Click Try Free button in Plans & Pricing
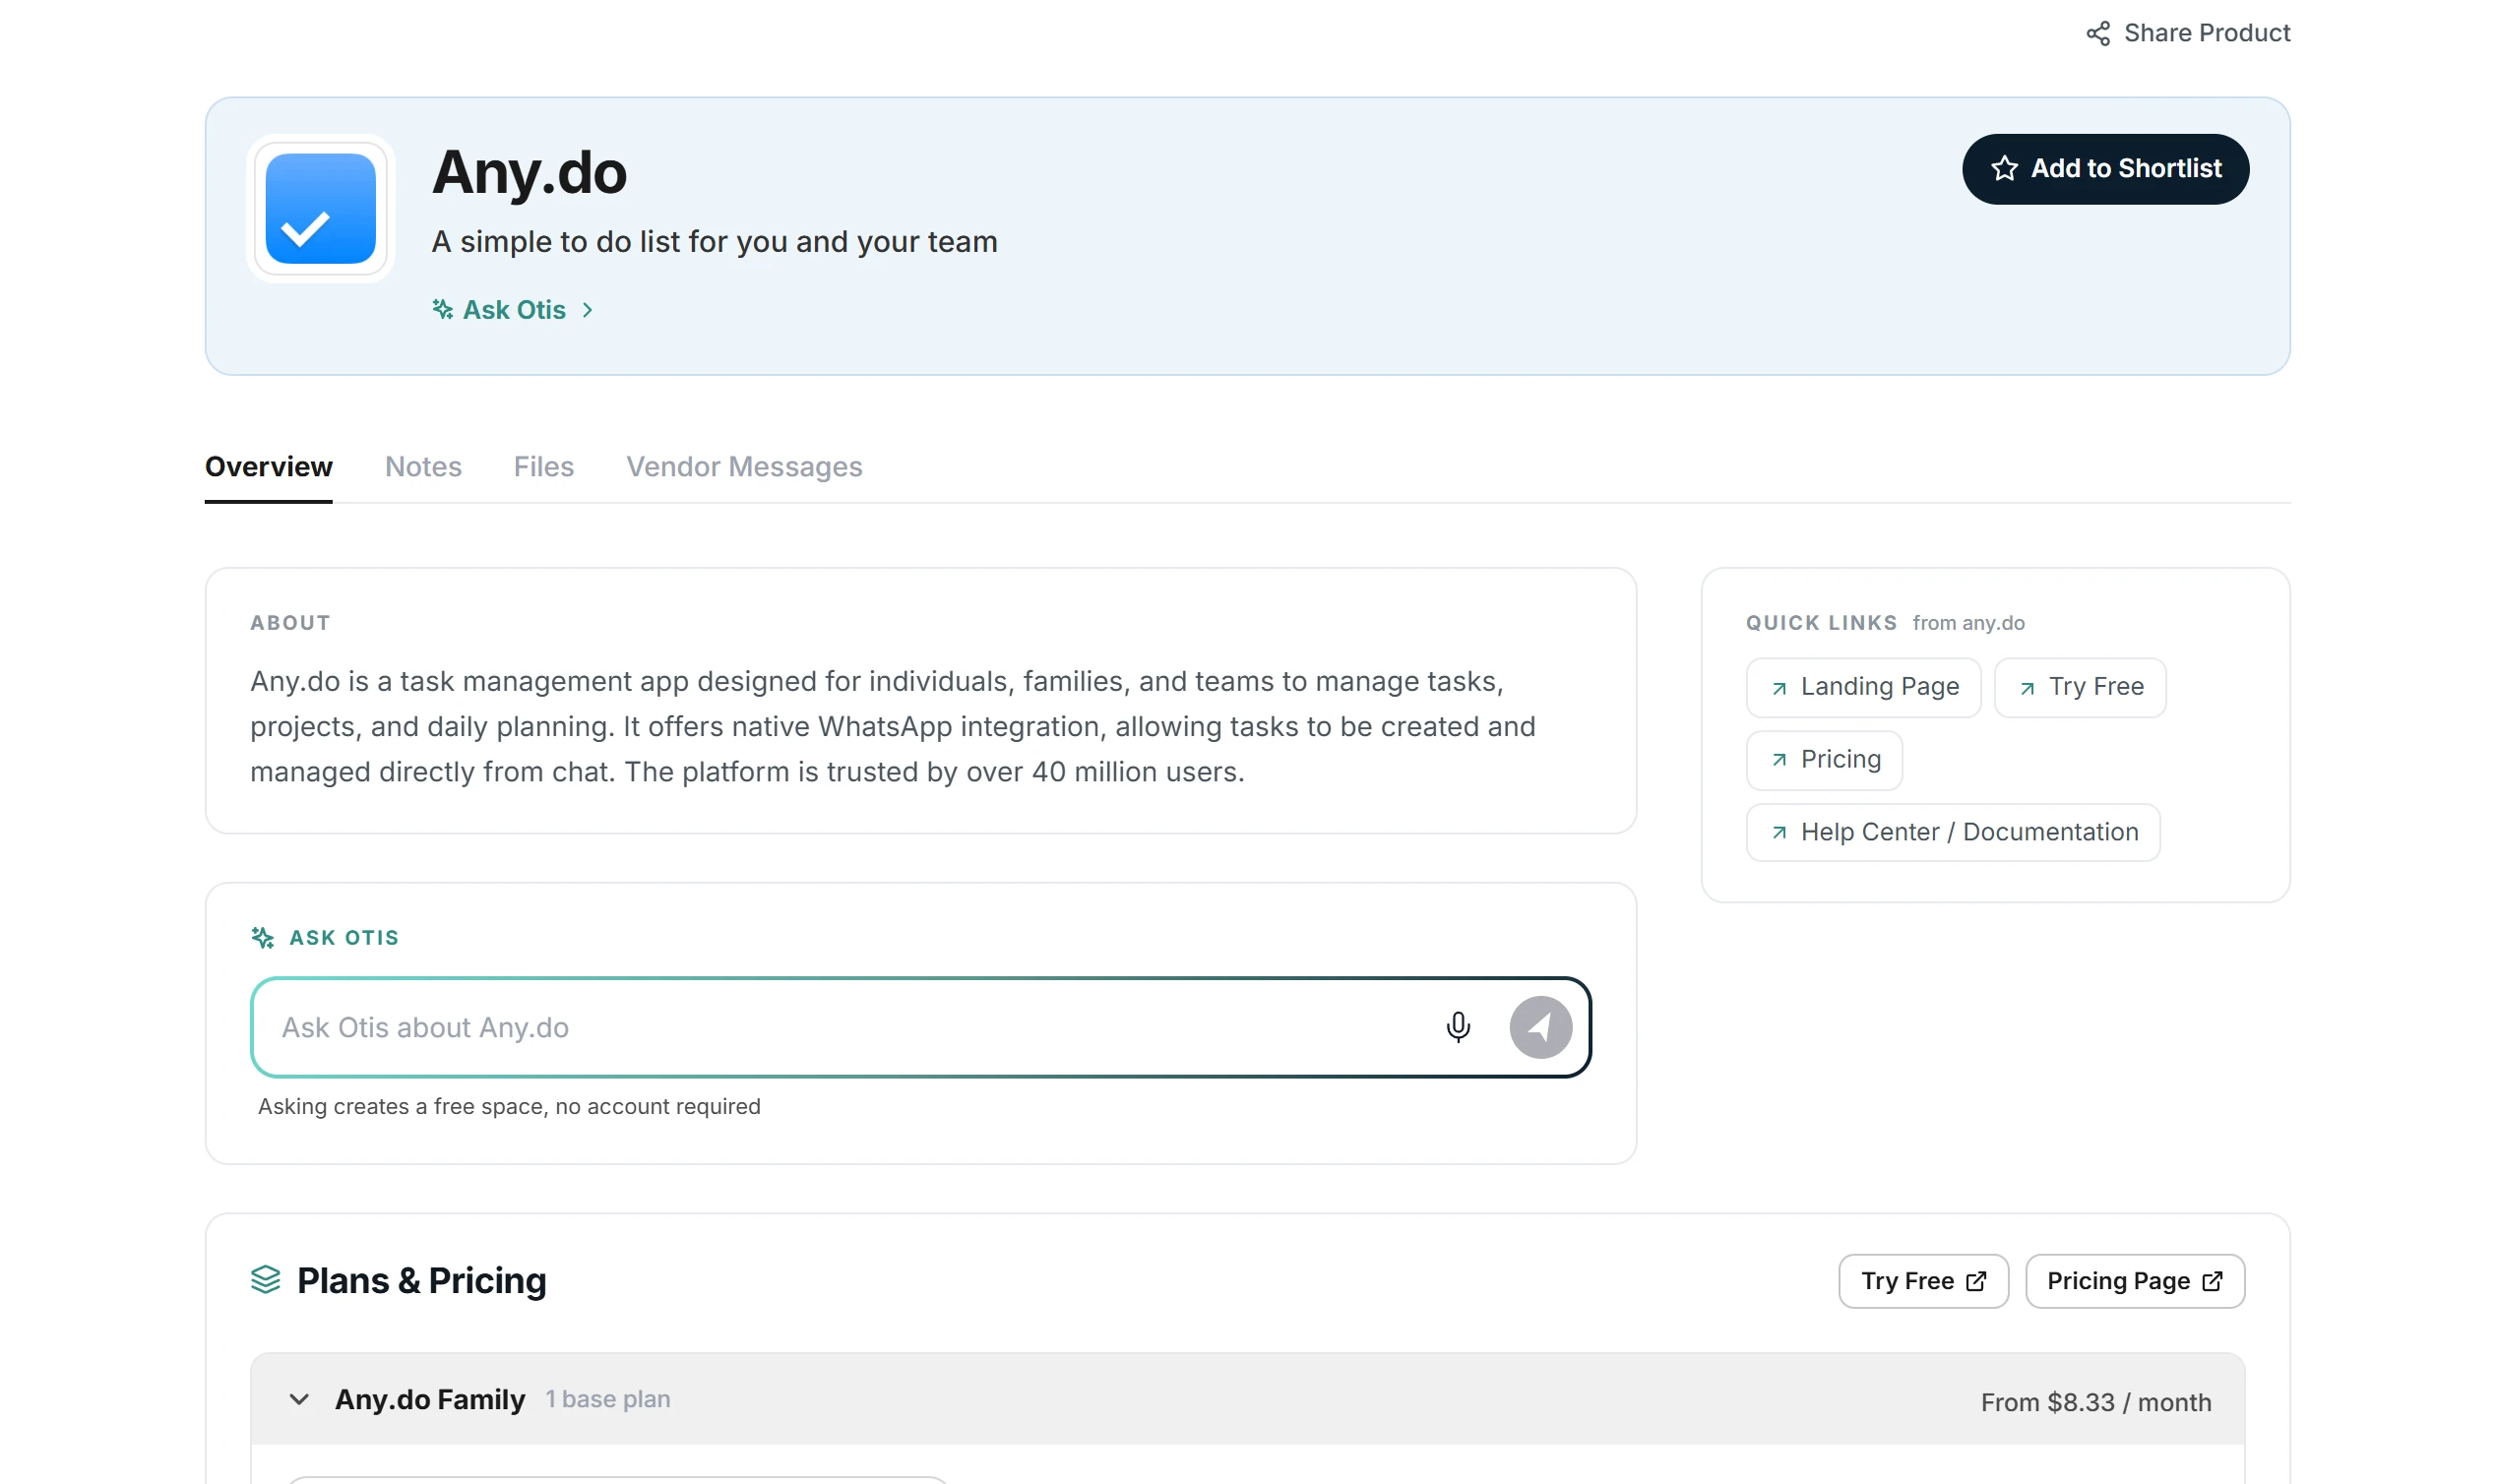Viewport: 2496px width, 1484px height. click(x=1923, y=1281)
